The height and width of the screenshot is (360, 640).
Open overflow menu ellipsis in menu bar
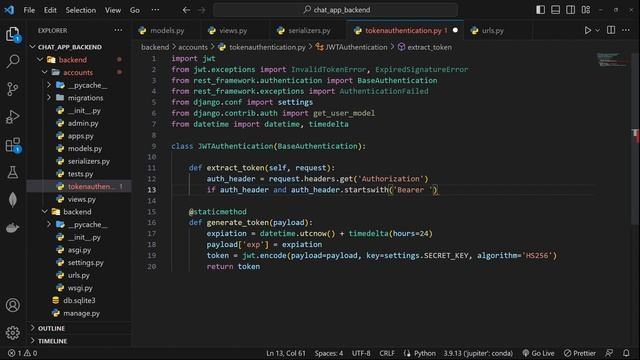click(x=155, y=10)
